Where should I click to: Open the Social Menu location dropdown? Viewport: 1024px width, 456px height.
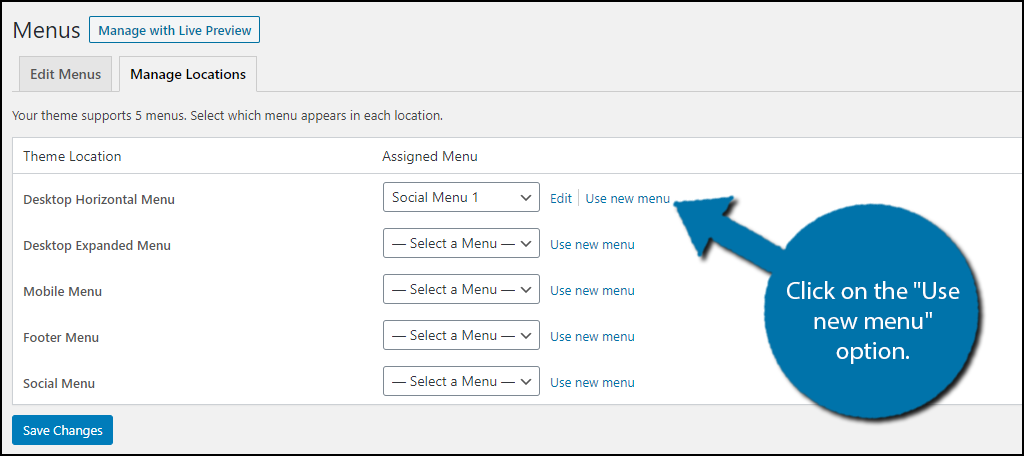pos(461,381)
